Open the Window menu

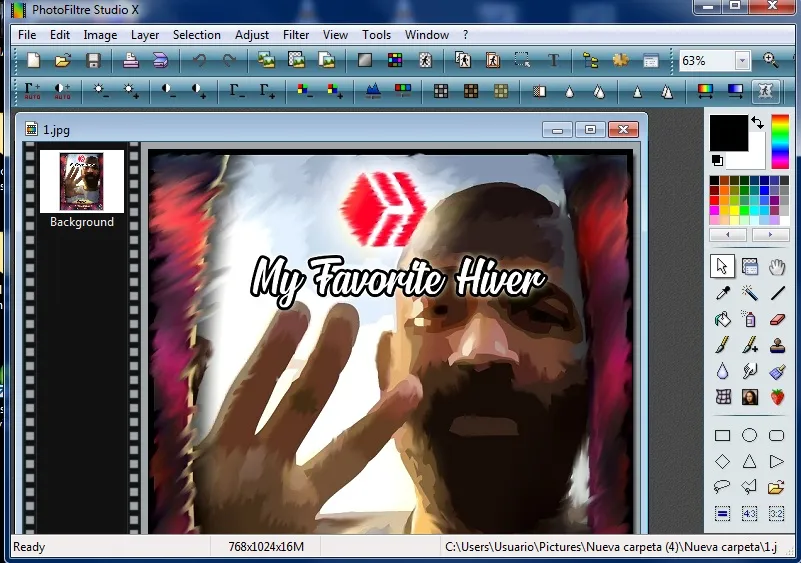click(x=427, y=35)
